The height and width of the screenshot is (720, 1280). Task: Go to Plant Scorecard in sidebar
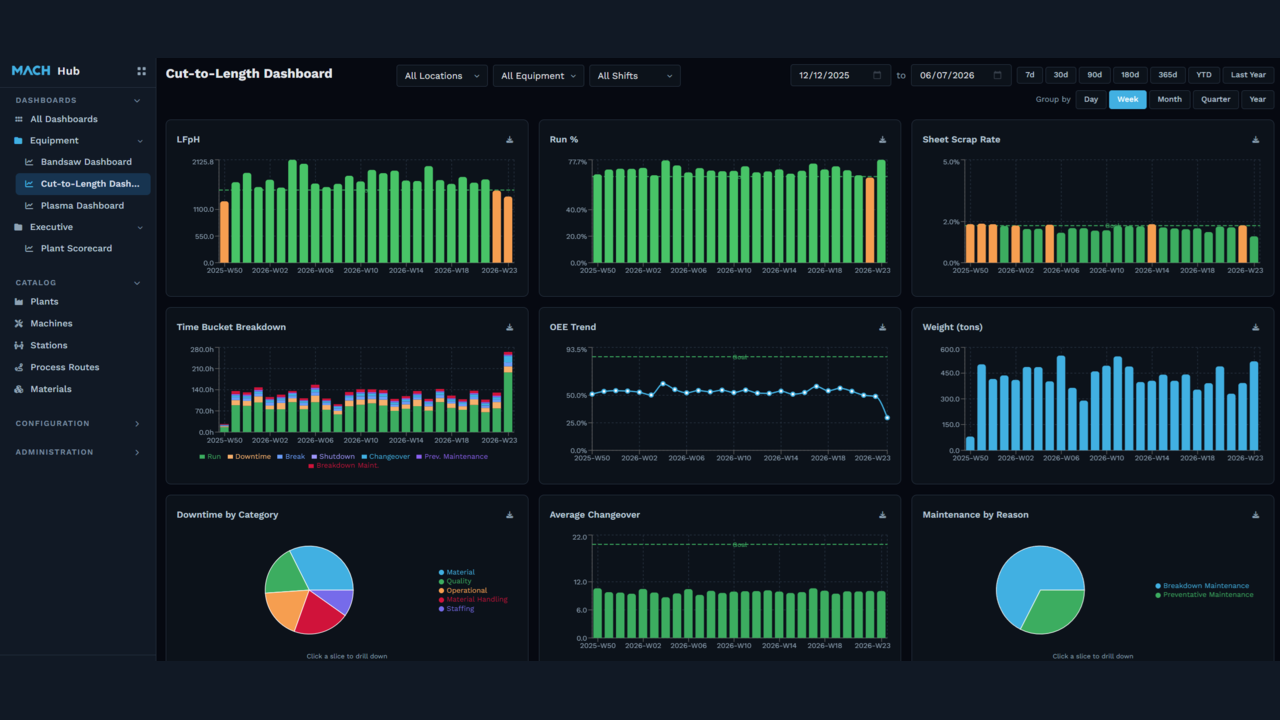76,249
